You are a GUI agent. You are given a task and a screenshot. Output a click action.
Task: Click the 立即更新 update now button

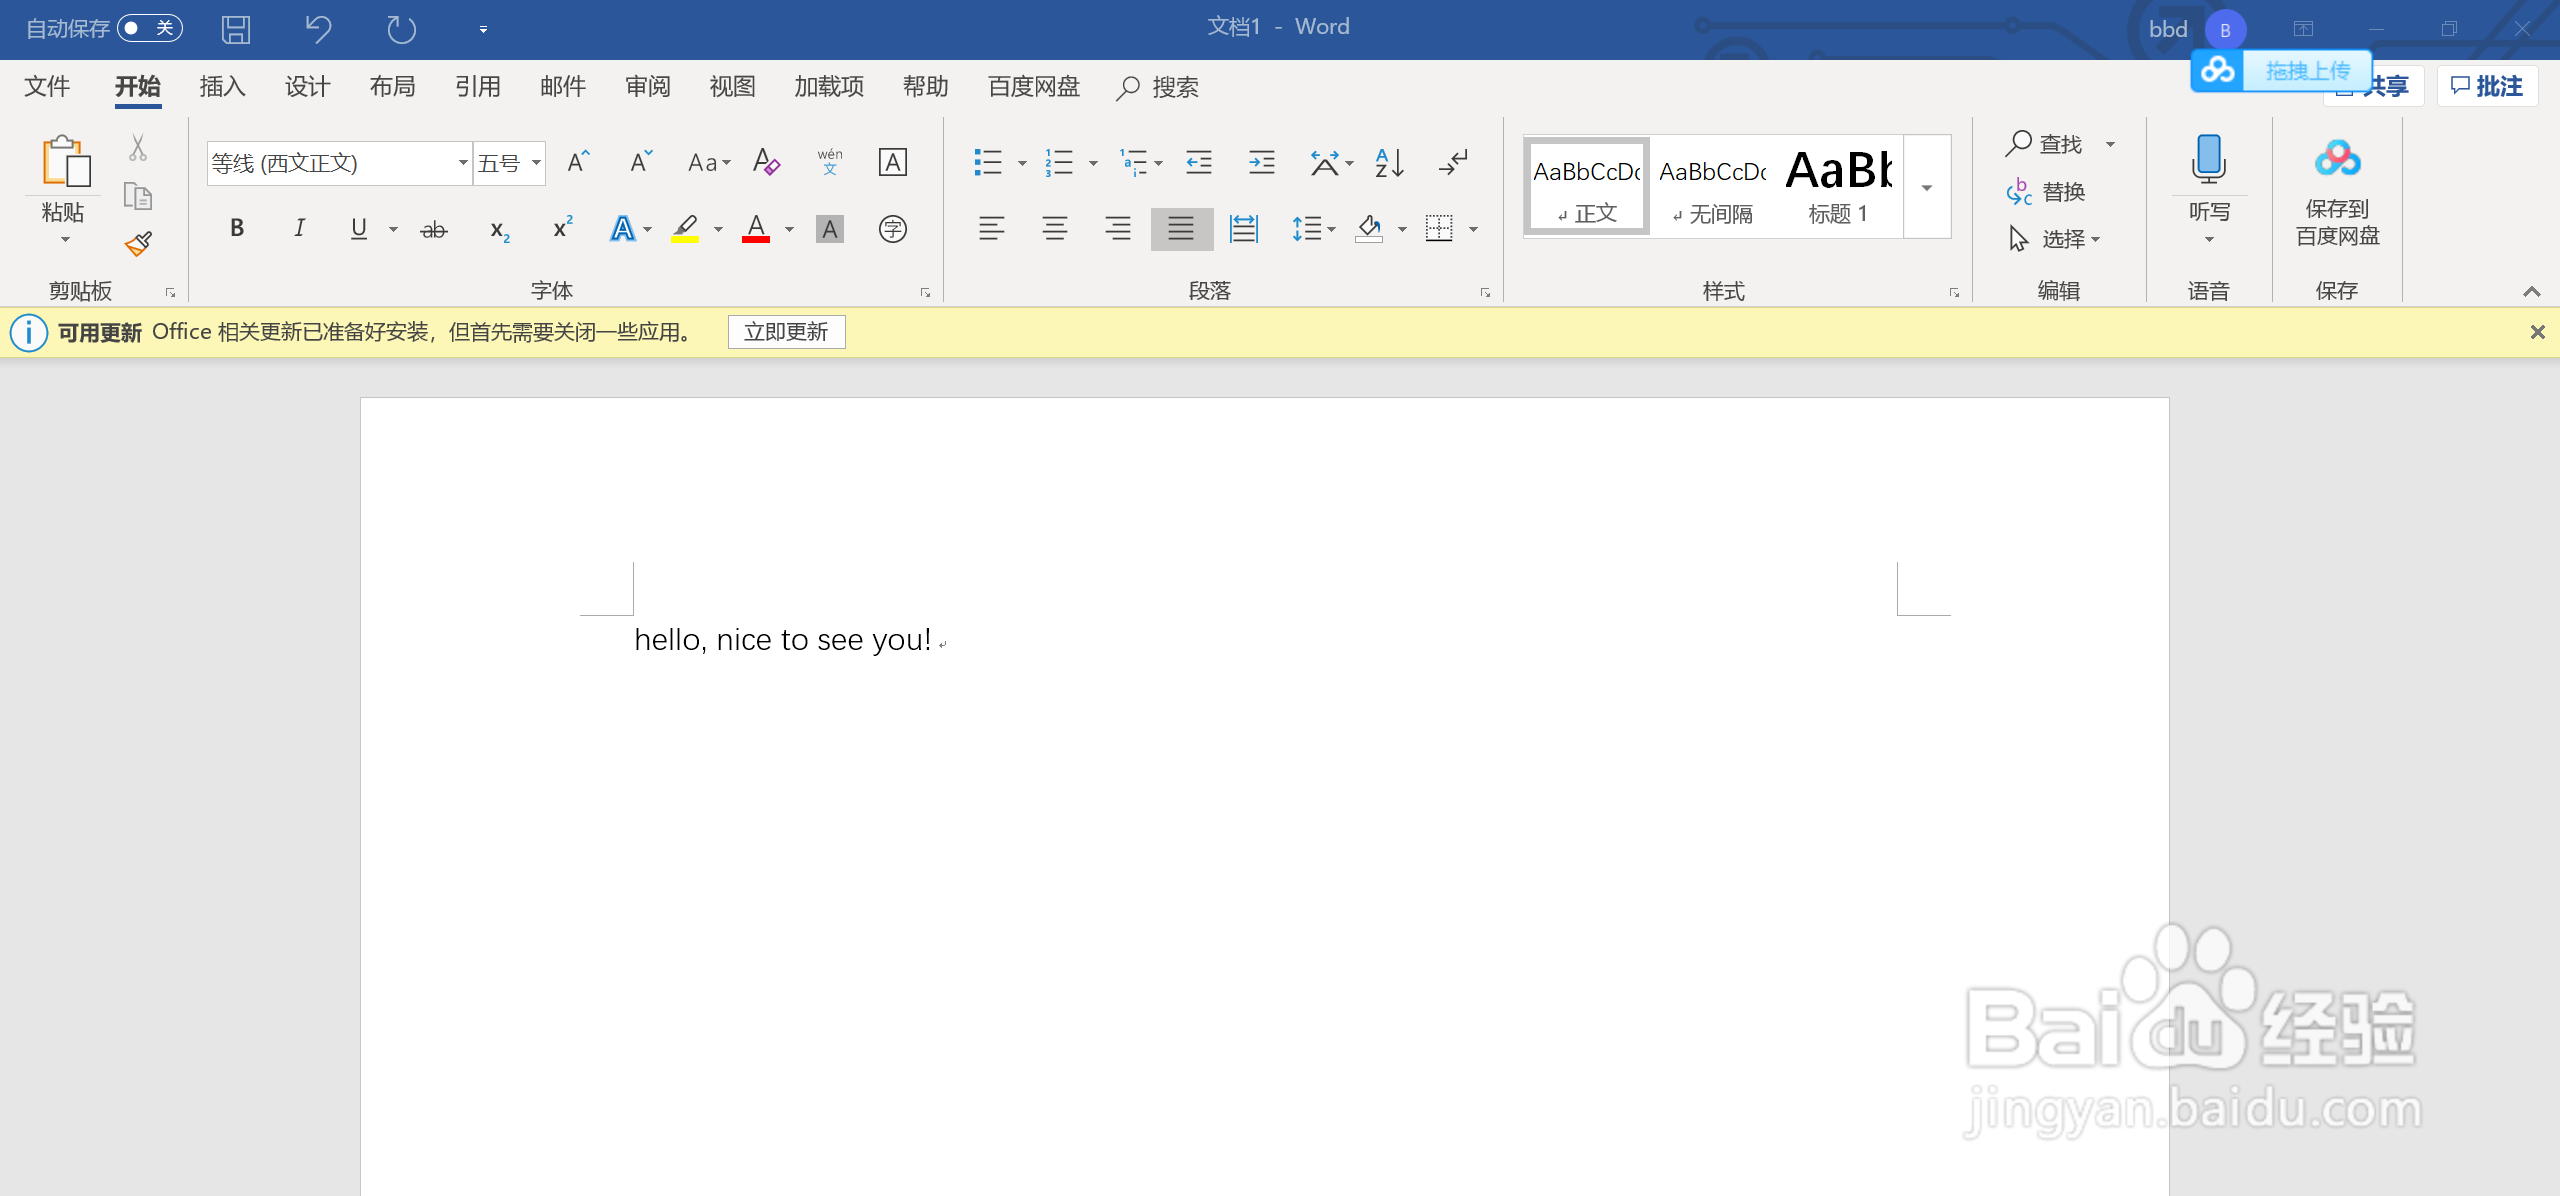click(786, 332)
